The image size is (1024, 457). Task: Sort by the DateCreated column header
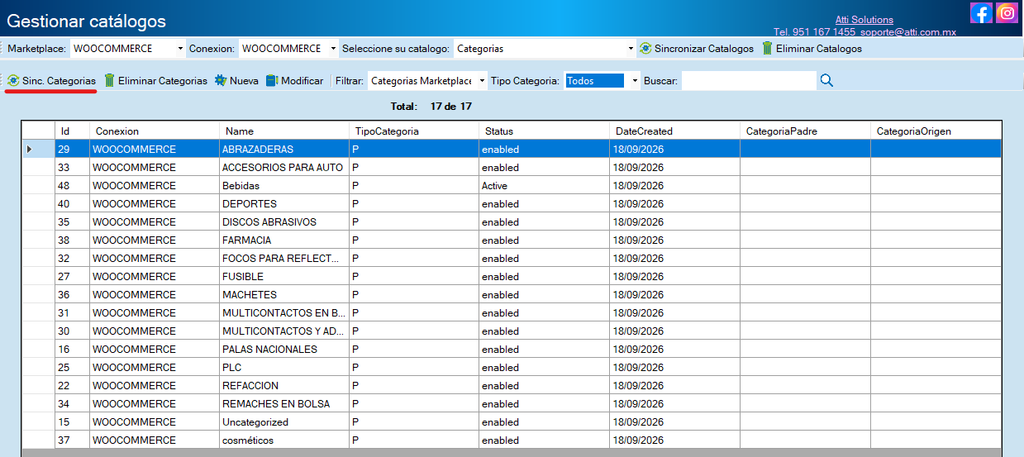tap(675, 131)
